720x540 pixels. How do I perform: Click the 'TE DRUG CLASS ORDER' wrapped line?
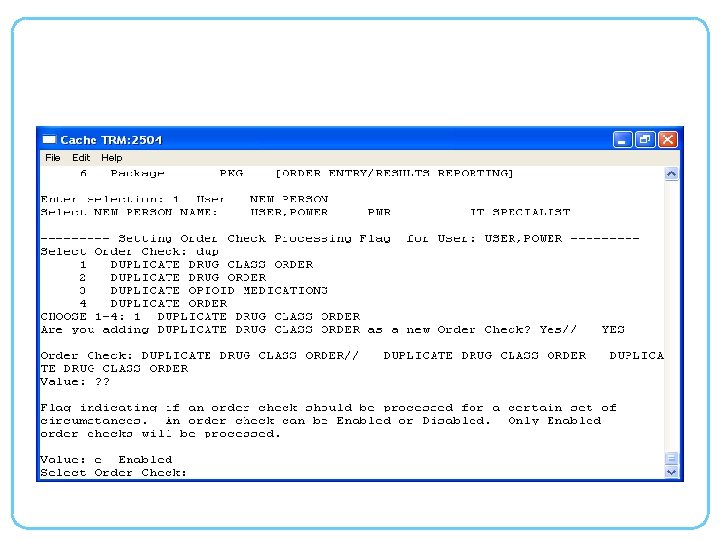coord(114,369)
